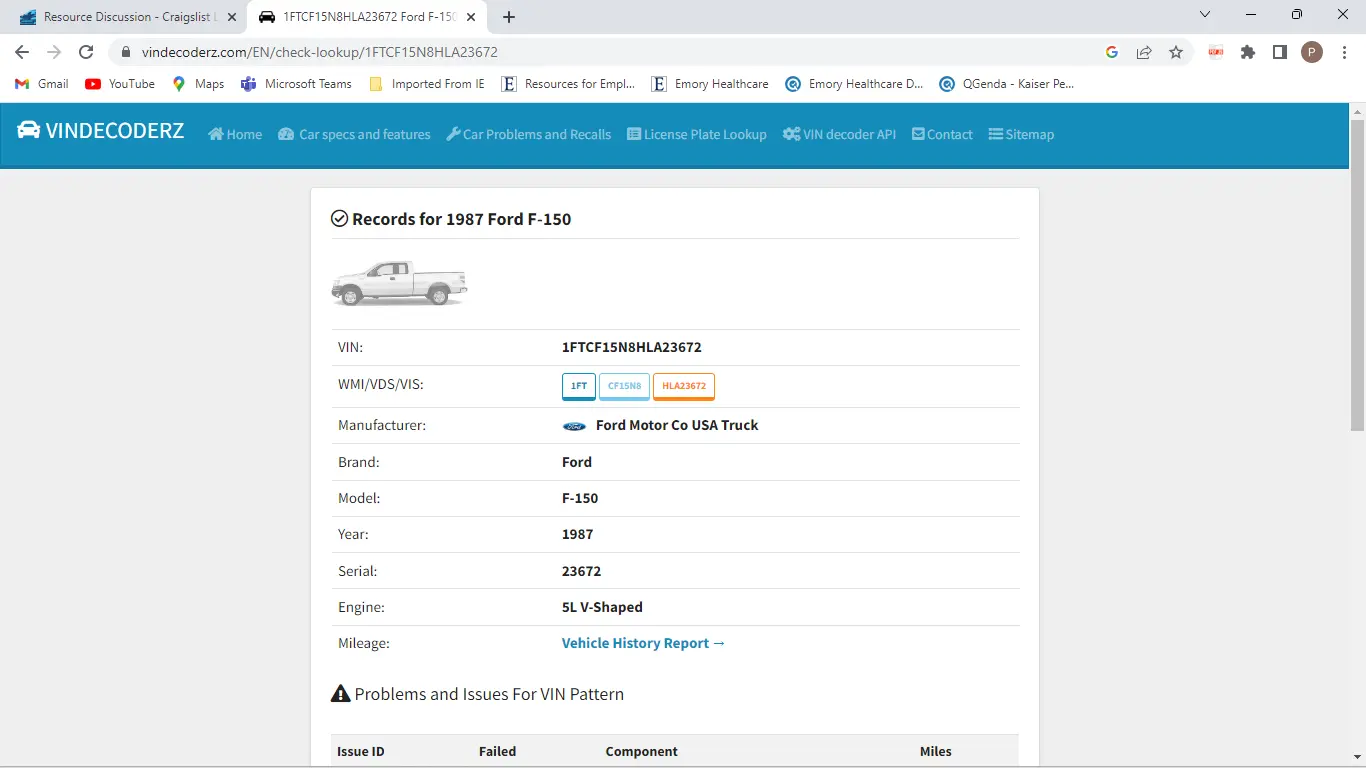1366x768 pixels.
Task: Go back to previous page
Action: click(22, 52)
